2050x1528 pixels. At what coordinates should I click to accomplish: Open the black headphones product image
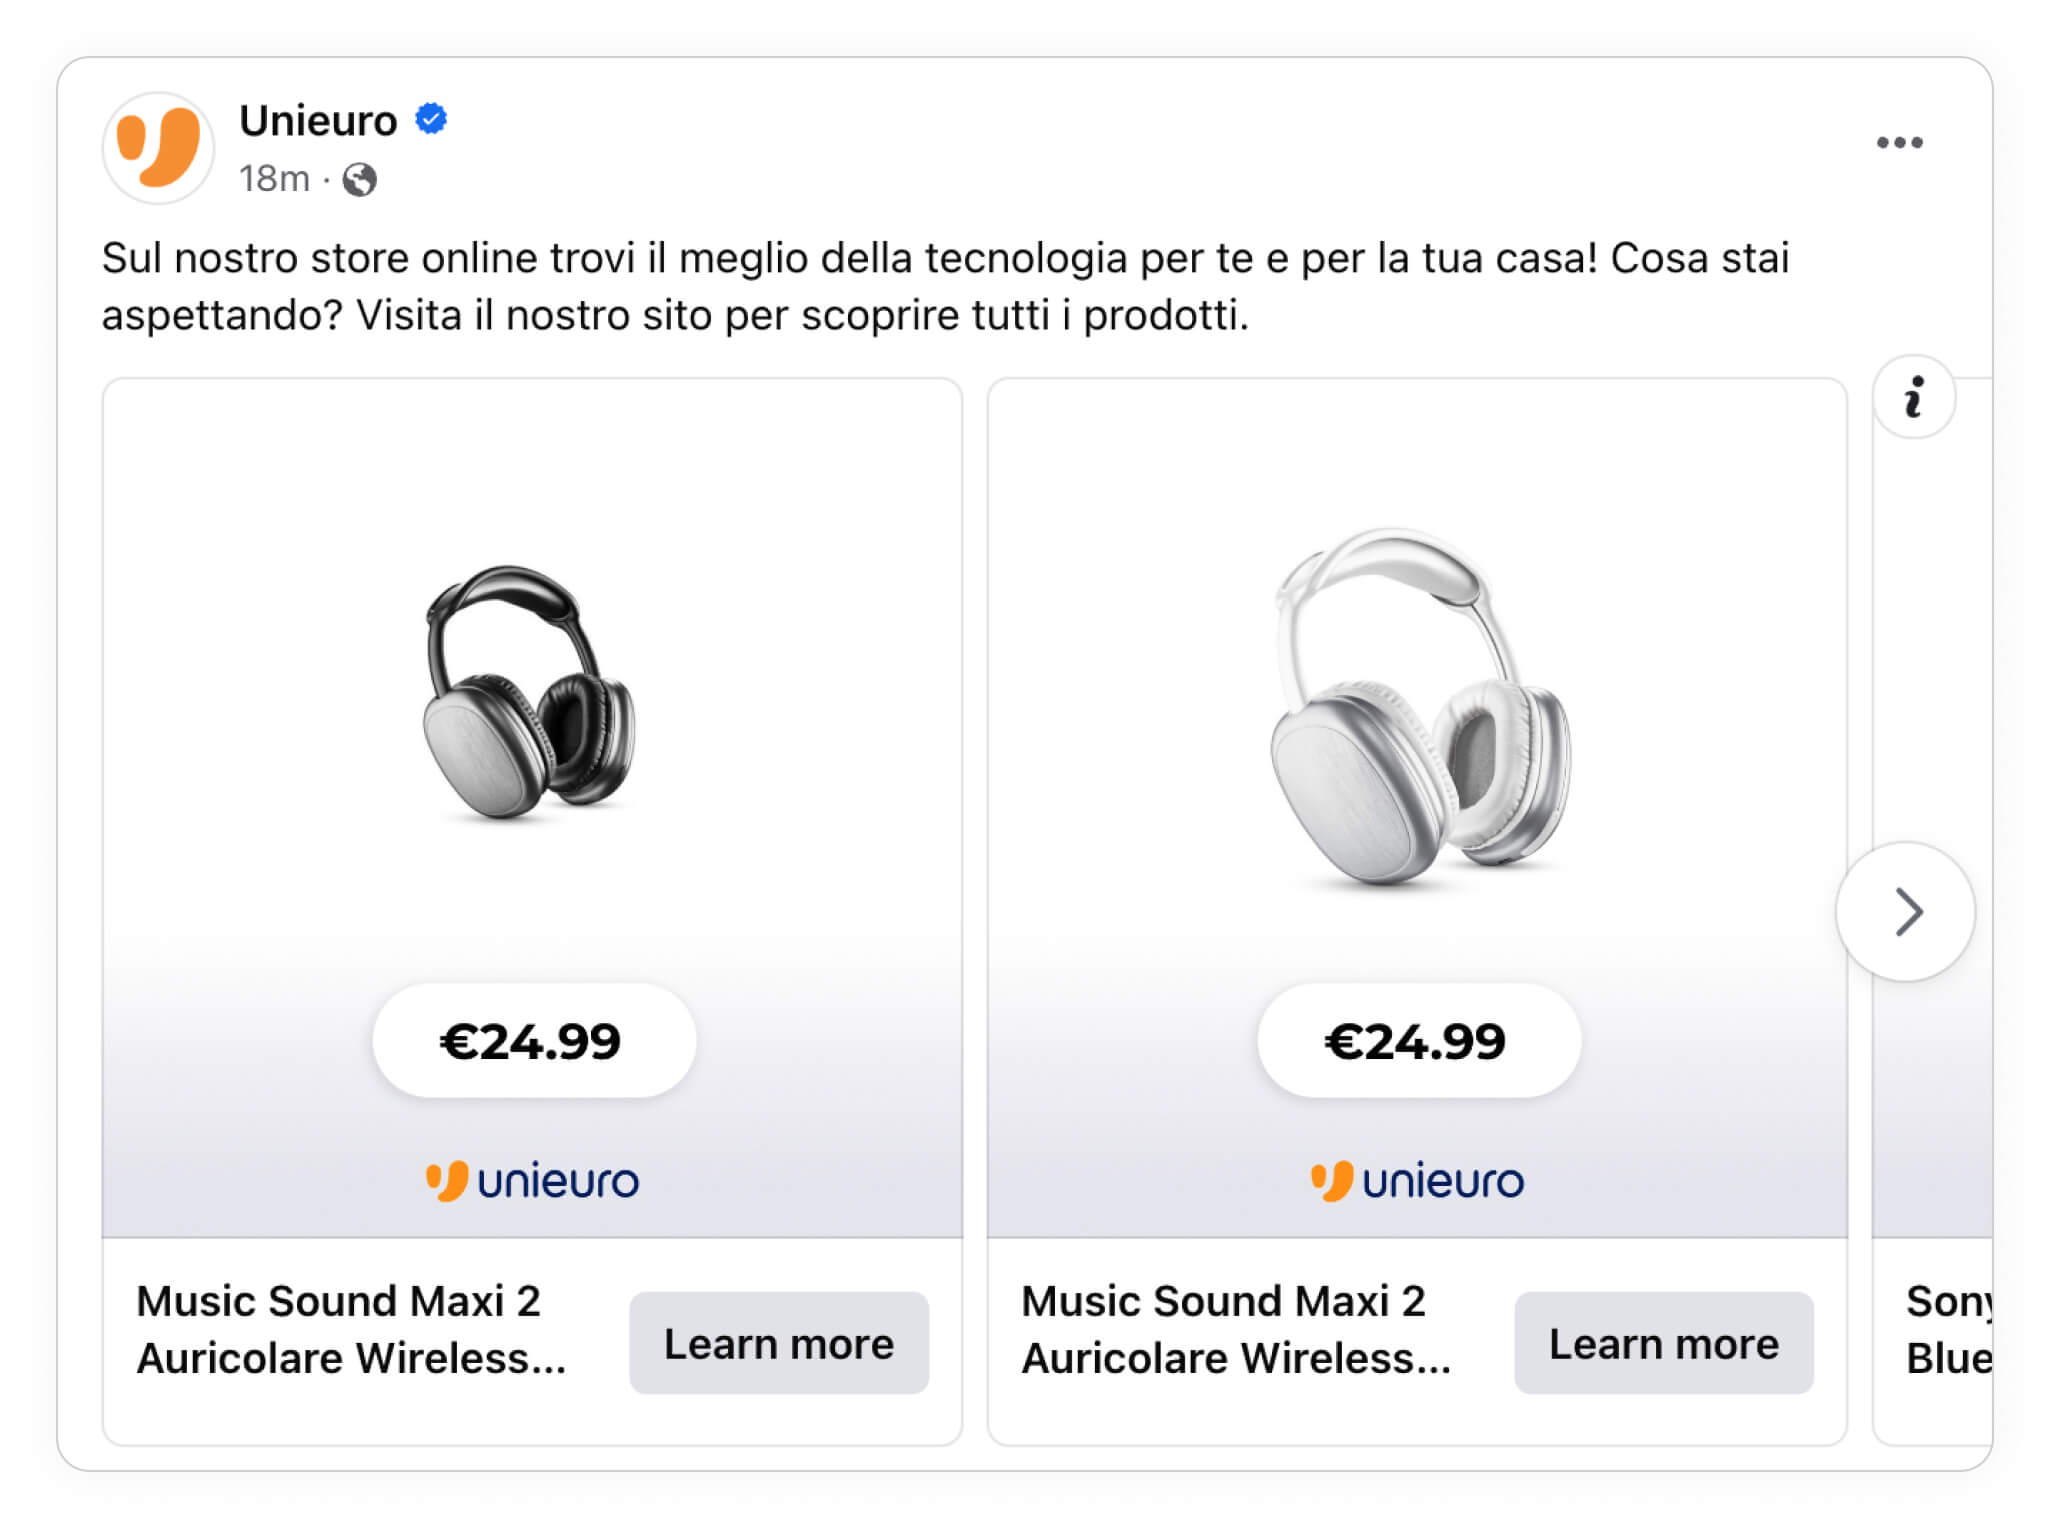point(530,692)
